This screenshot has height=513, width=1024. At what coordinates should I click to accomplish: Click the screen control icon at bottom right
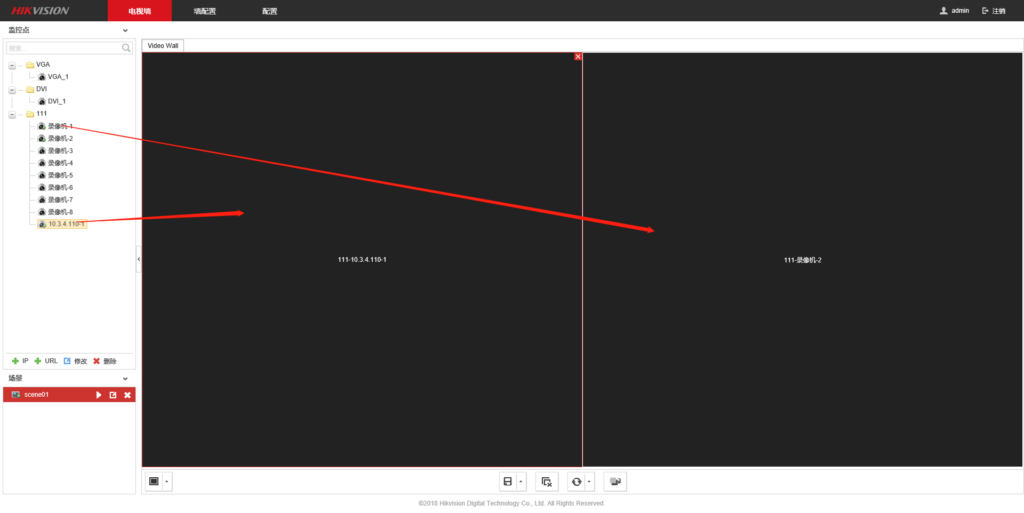click(615, 481)
